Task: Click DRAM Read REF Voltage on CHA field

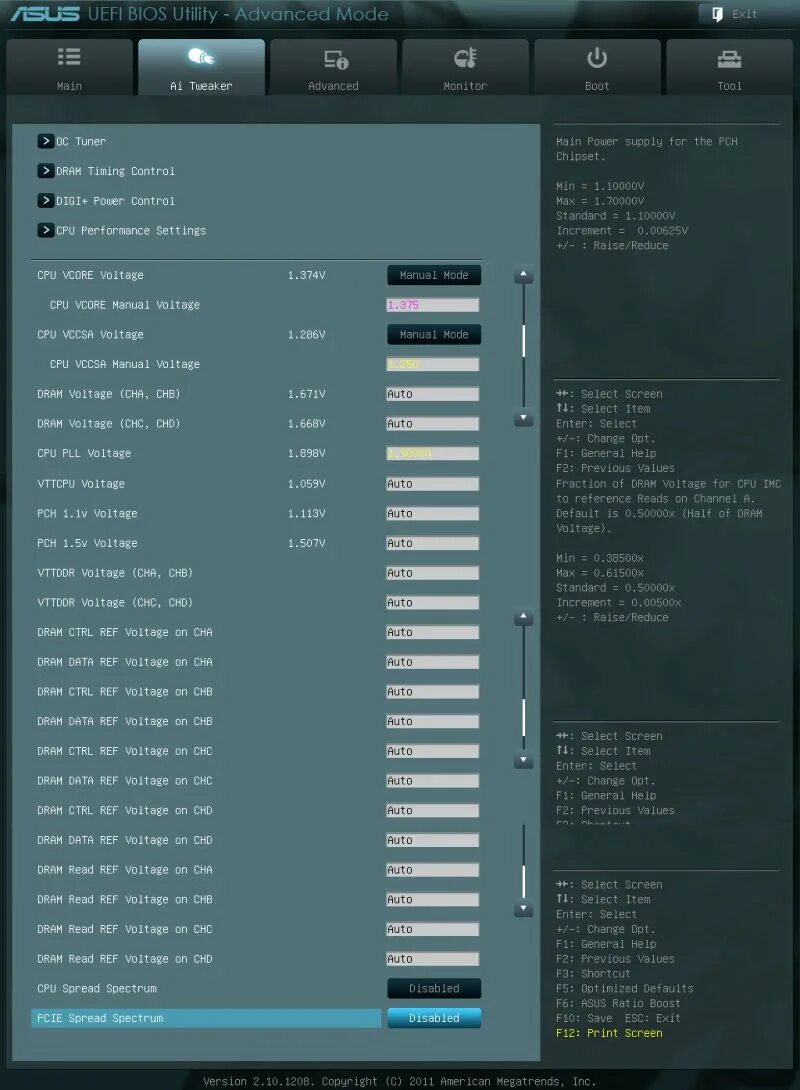Action: click(432, 870)
